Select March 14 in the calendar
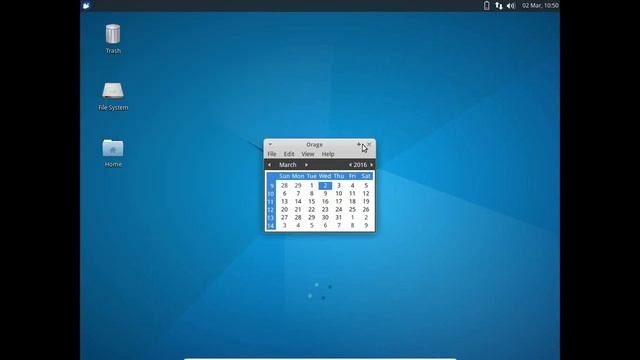The width and height of the screenshot is (640, 360). [x=298, y=201]
